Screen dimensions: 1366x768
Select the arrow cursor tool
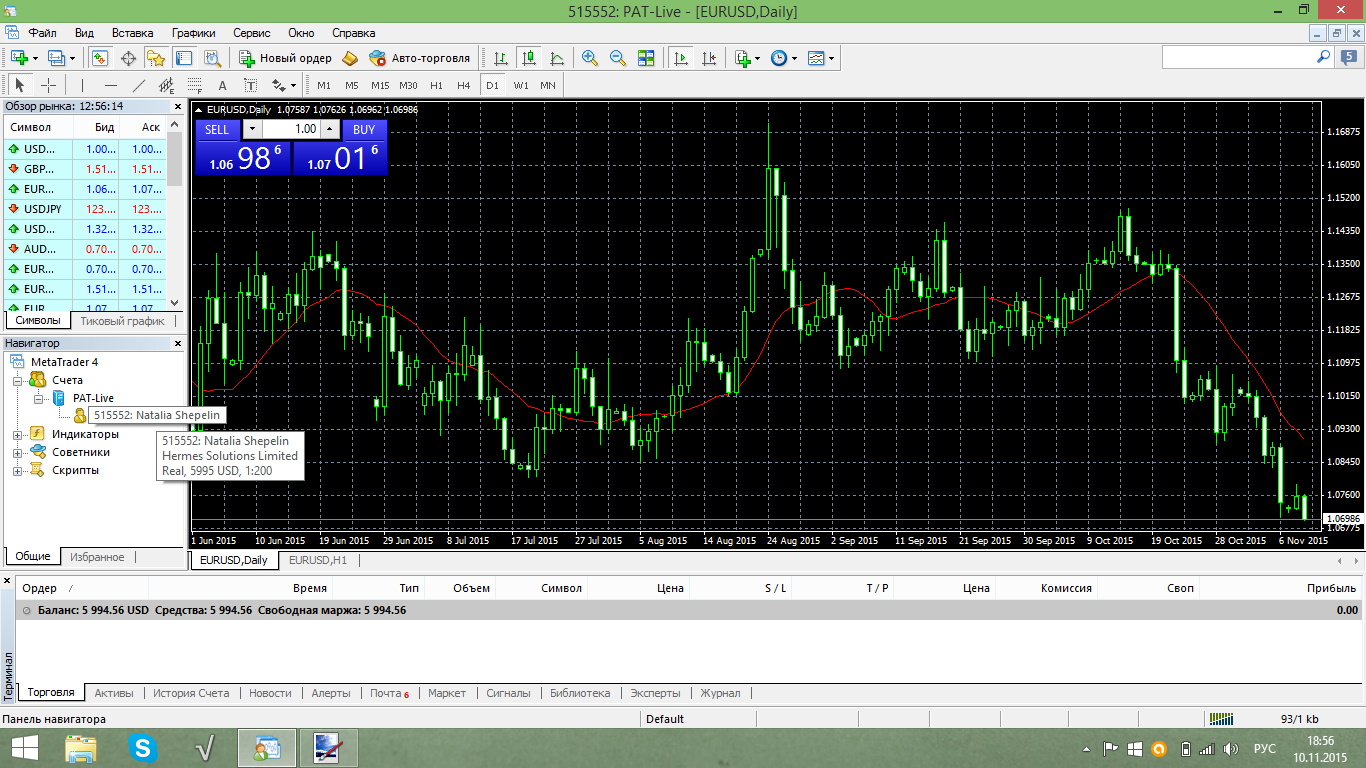click(x=19, y=85)
